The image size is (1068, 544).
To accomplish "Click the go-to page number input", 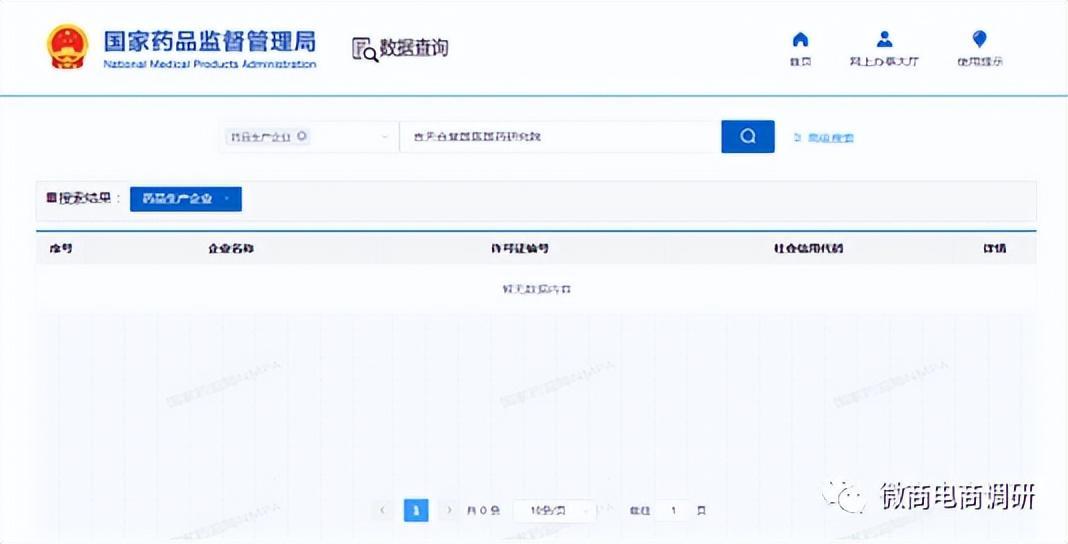I will (x=673, y=511).
